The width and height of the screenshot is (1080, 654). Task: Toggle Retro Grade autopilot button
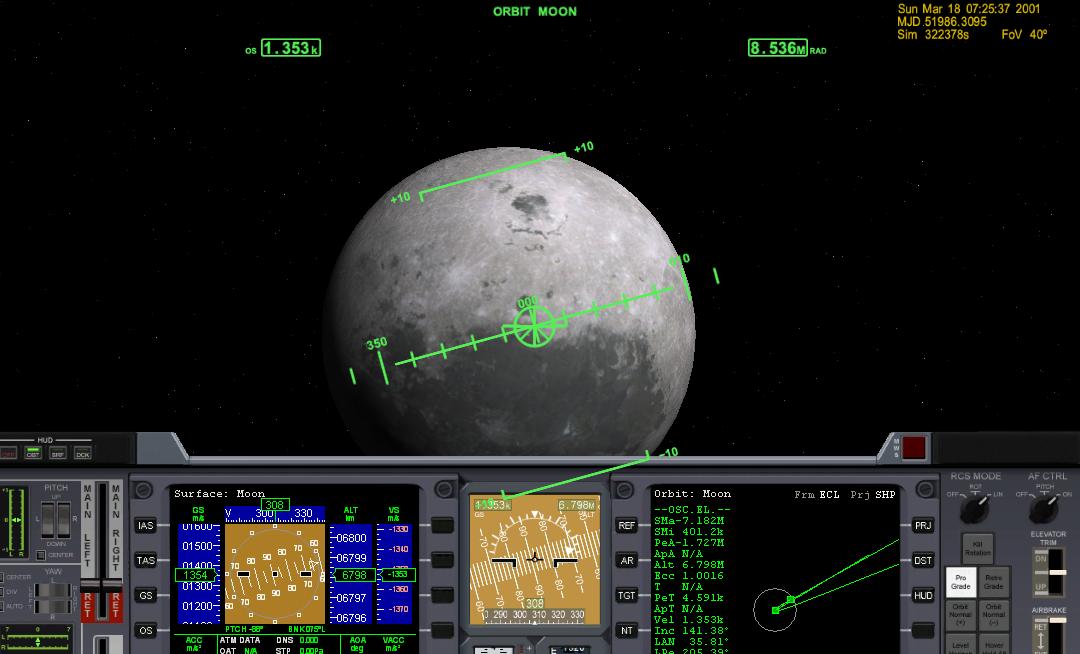(x=993, y=582)
